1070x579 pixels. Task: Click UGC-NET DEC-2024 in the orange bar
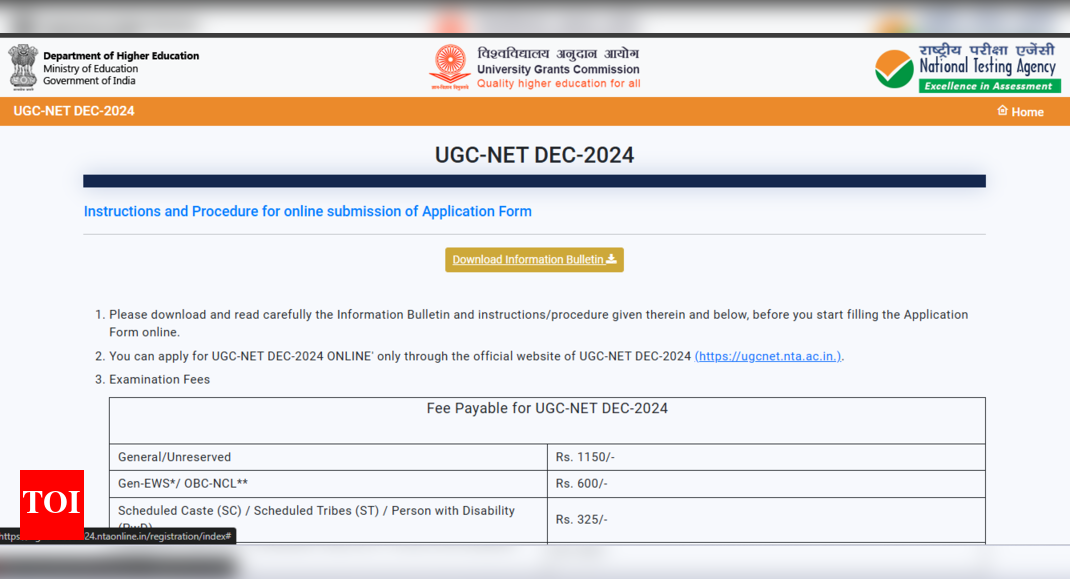click(x=74, y=111)
